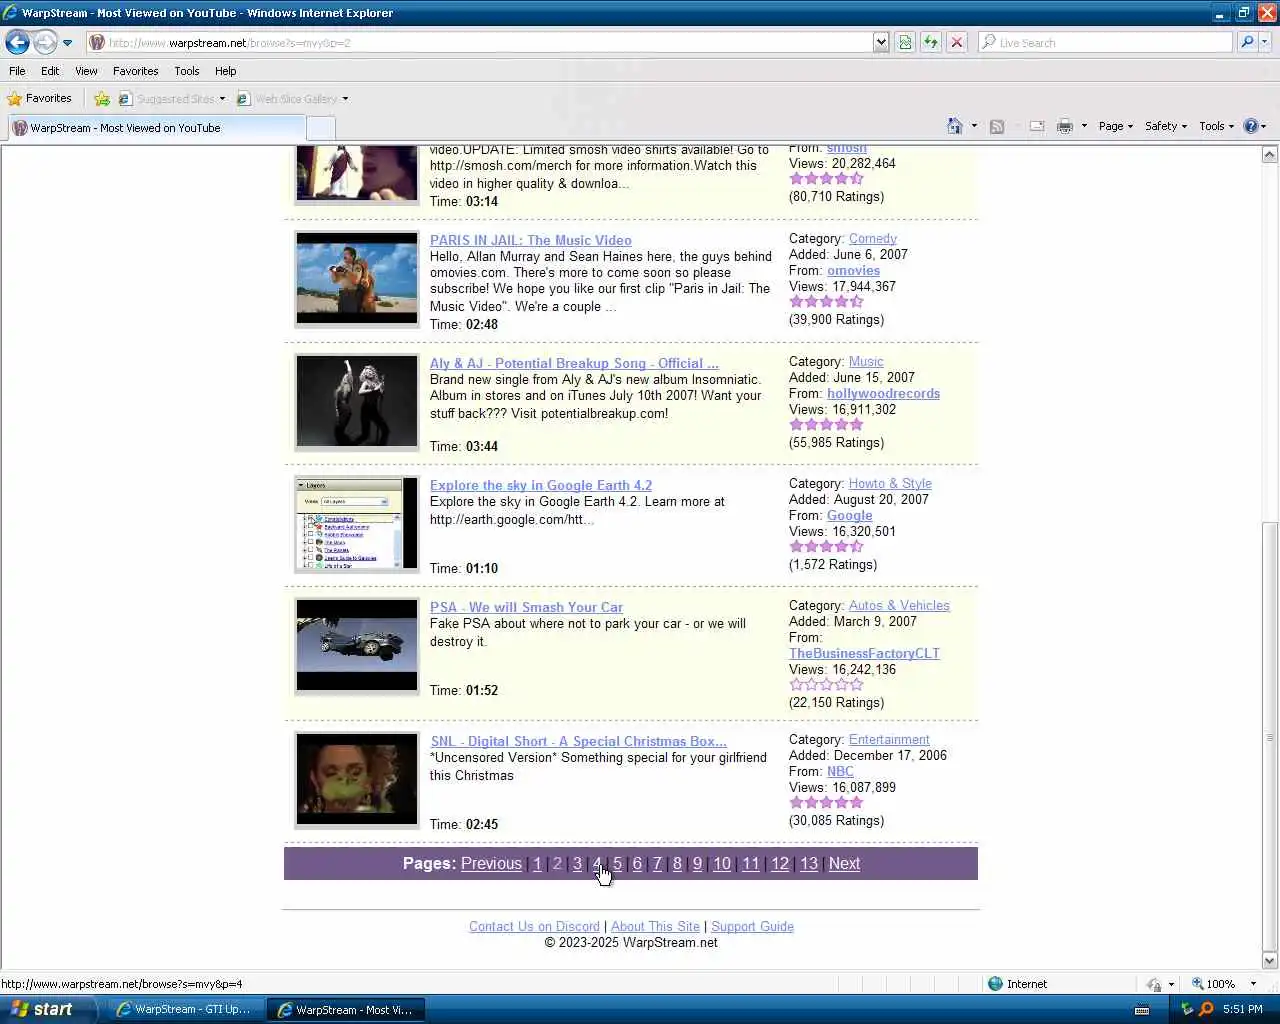
Task: Open the Tools menu in menu bar
Action: click(x=186, y=71)
